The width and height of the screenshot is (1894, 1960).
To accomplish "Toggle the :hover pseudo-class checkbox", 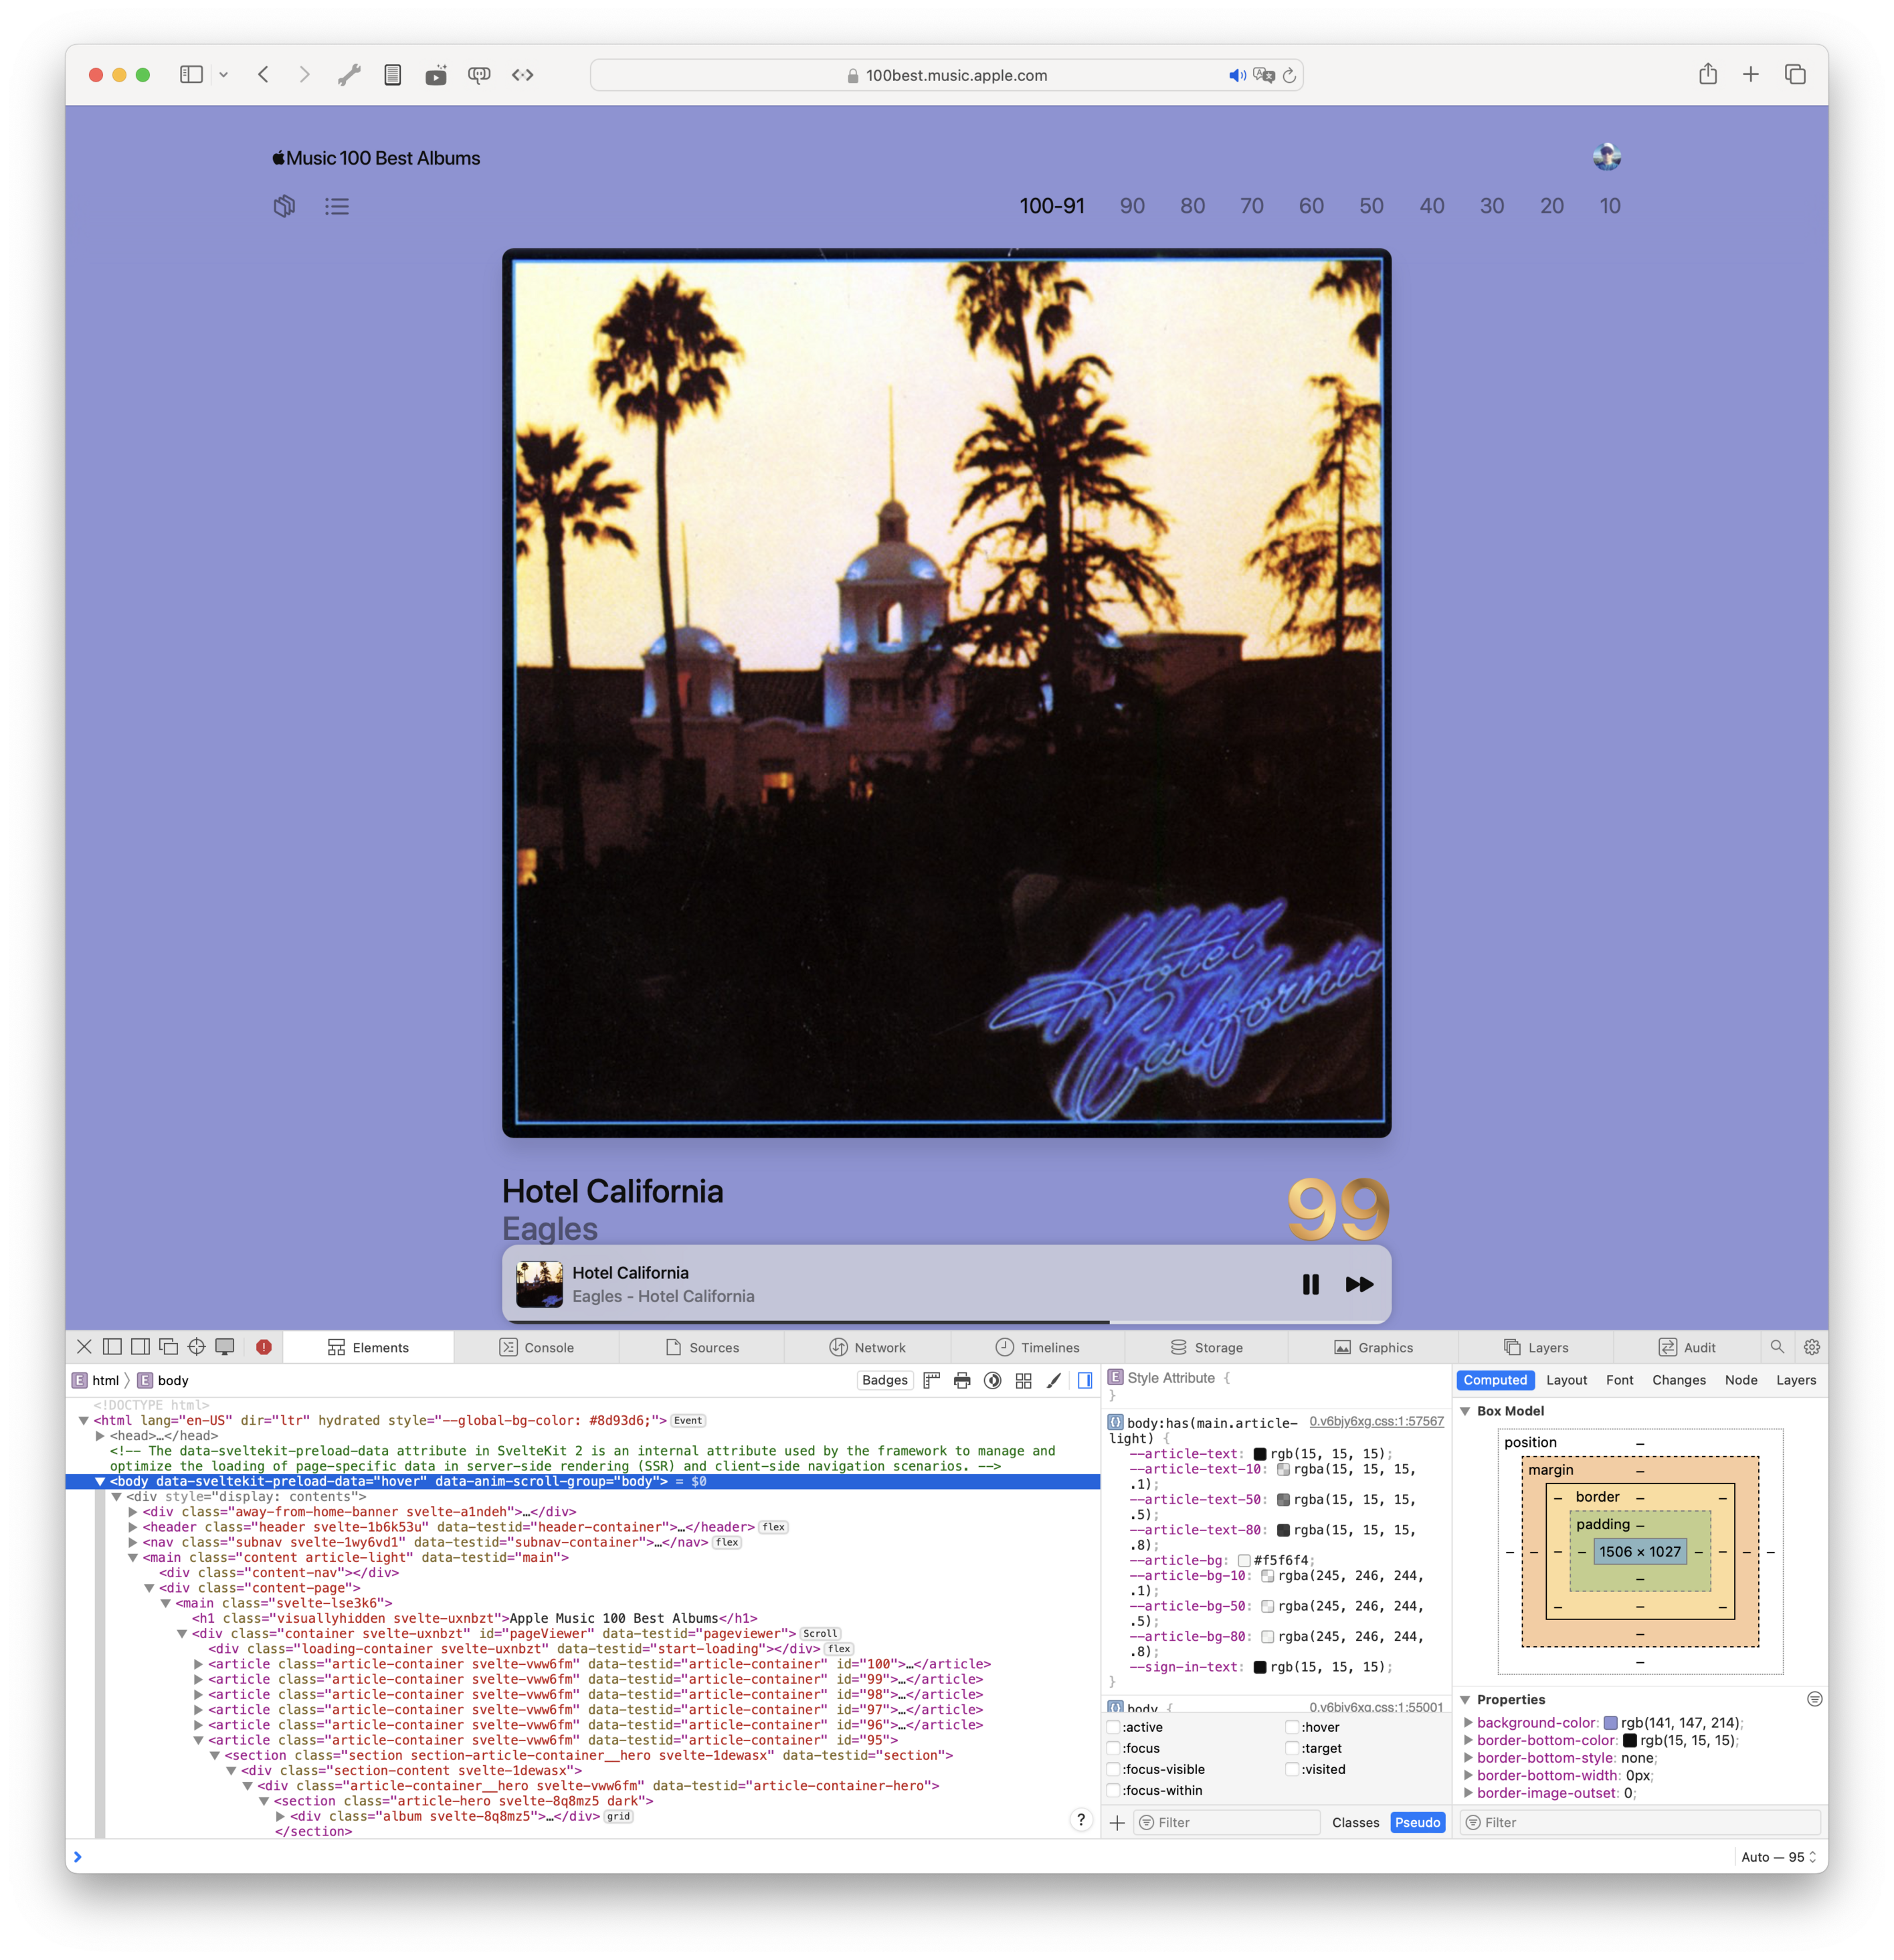I will [1292, 1727].
